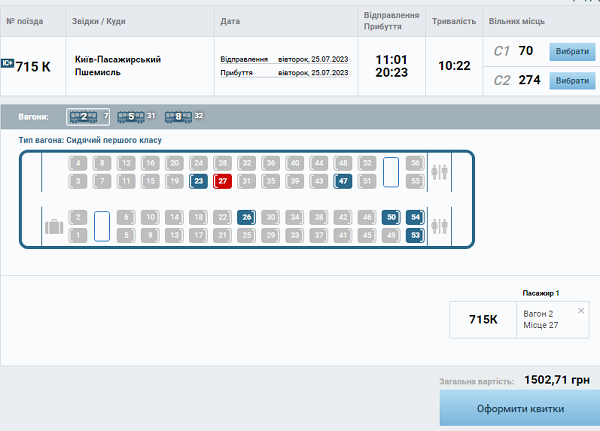Click Вибрати for class C1
The image size is (600, 431).
(571, 51)
